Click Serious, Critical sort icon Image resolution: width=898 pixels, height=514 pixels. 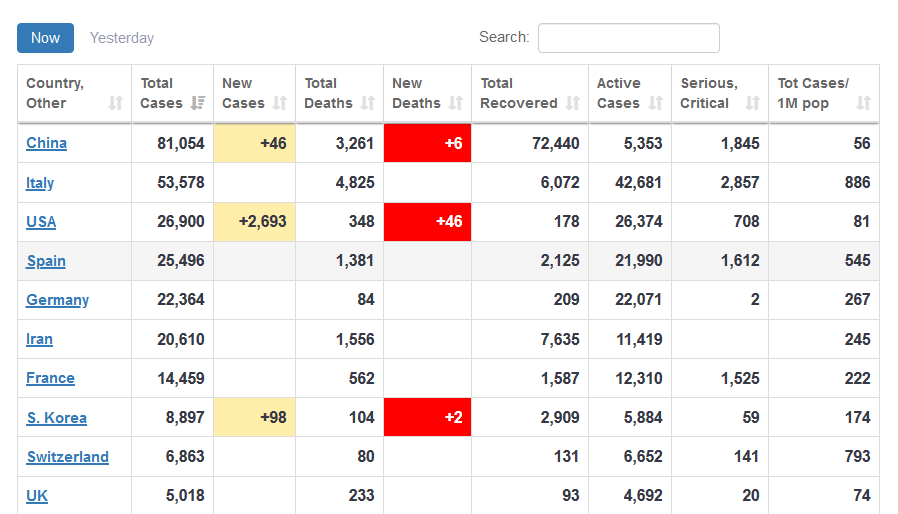(x=753, y=103)
